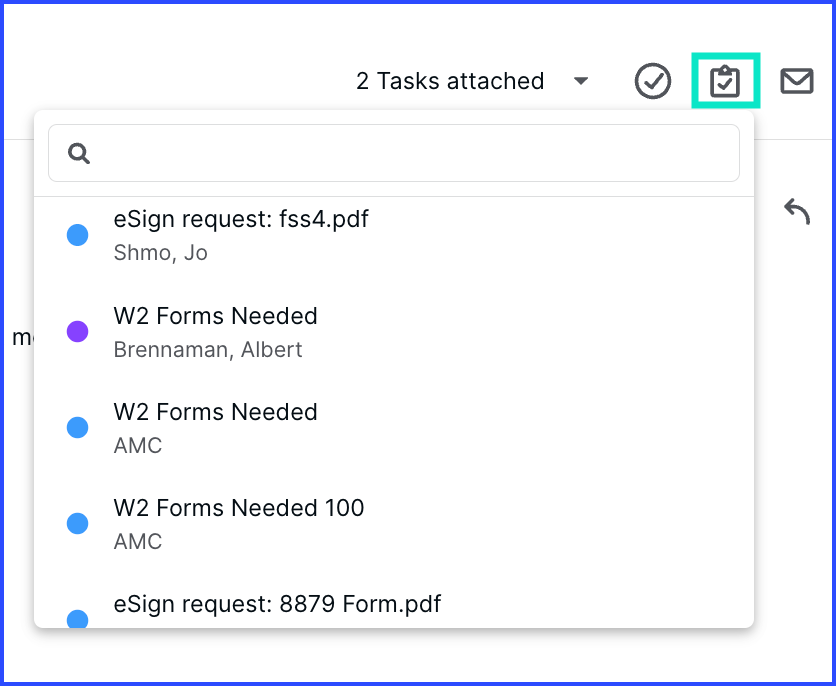Click the circled checkmark complete icon
836x686 pixels.
coord(653,81)
